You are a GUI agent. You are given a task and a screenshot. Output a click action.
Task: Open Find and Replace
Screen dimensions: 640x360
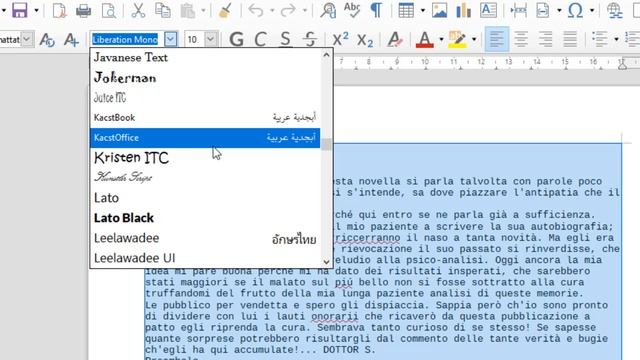(x=328, y=10)
